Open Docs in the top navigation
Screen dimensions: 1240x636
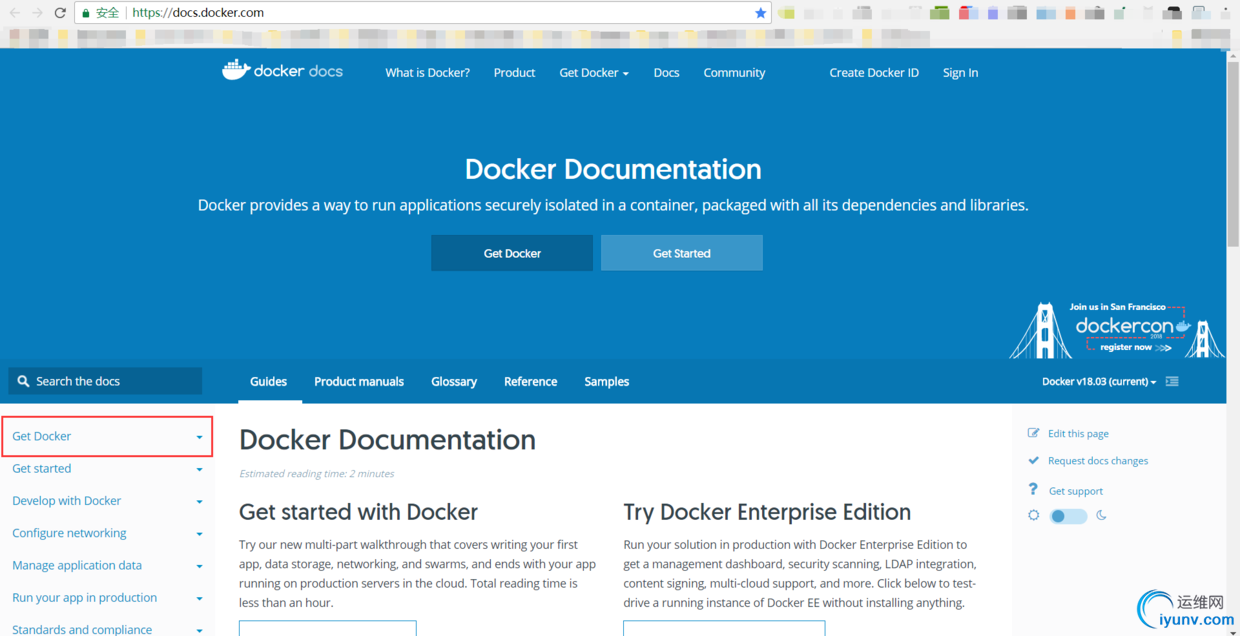(666, 73)
